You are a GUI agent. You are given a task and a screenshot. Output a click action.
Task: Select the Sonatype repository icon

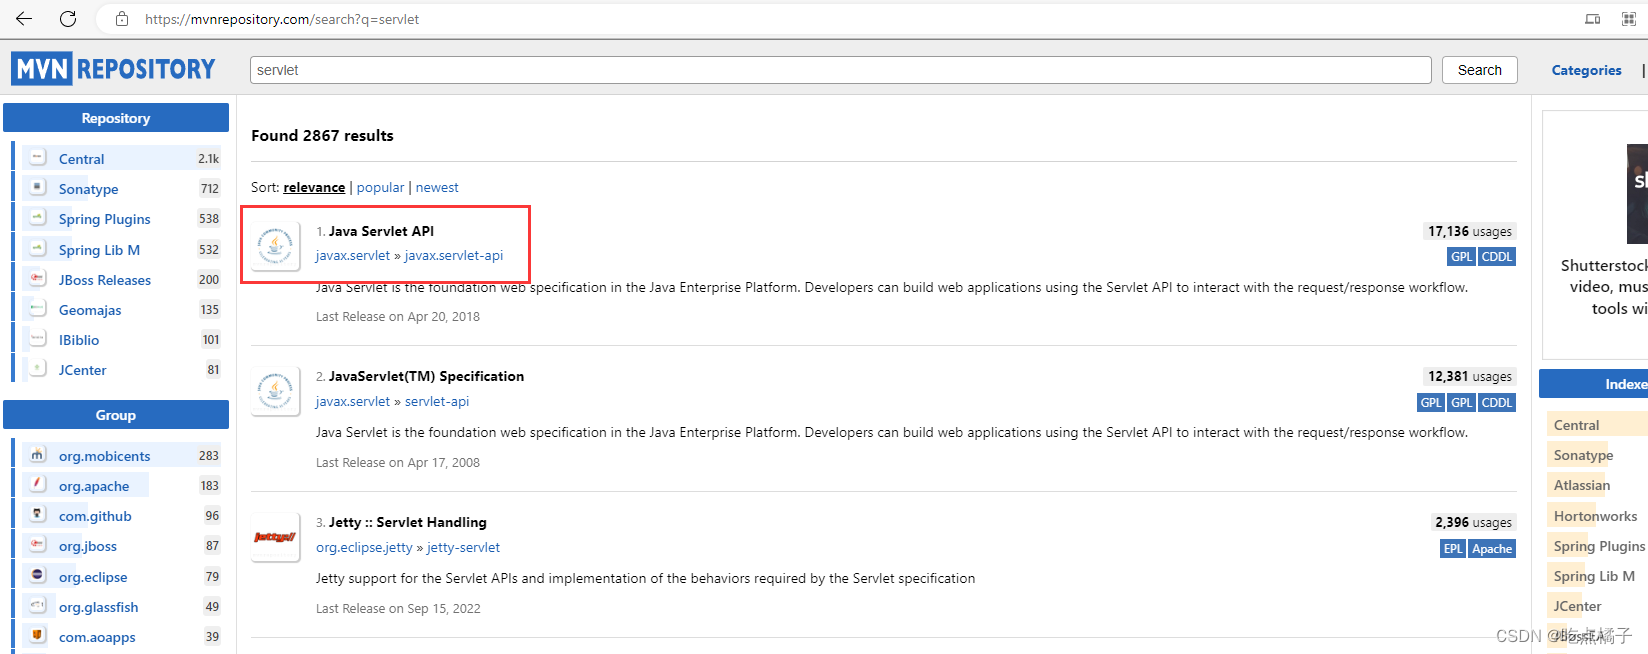(38, 187)
